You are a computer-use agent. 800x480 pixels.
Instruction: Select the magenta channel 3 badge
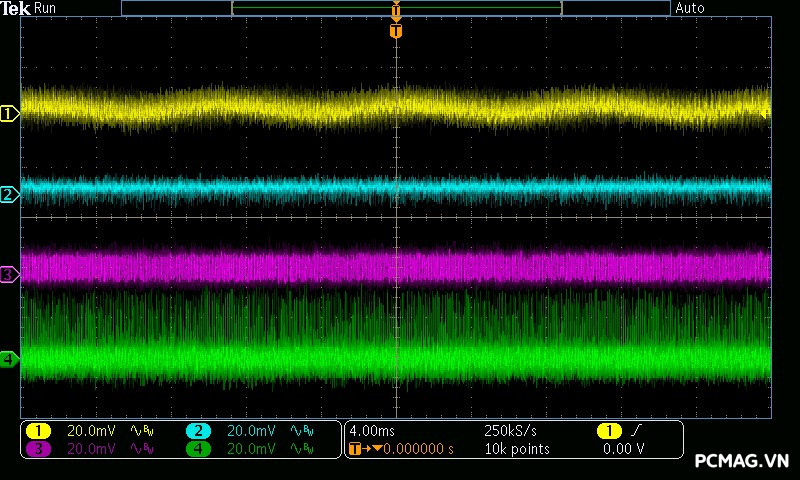[x=38, y=449]
